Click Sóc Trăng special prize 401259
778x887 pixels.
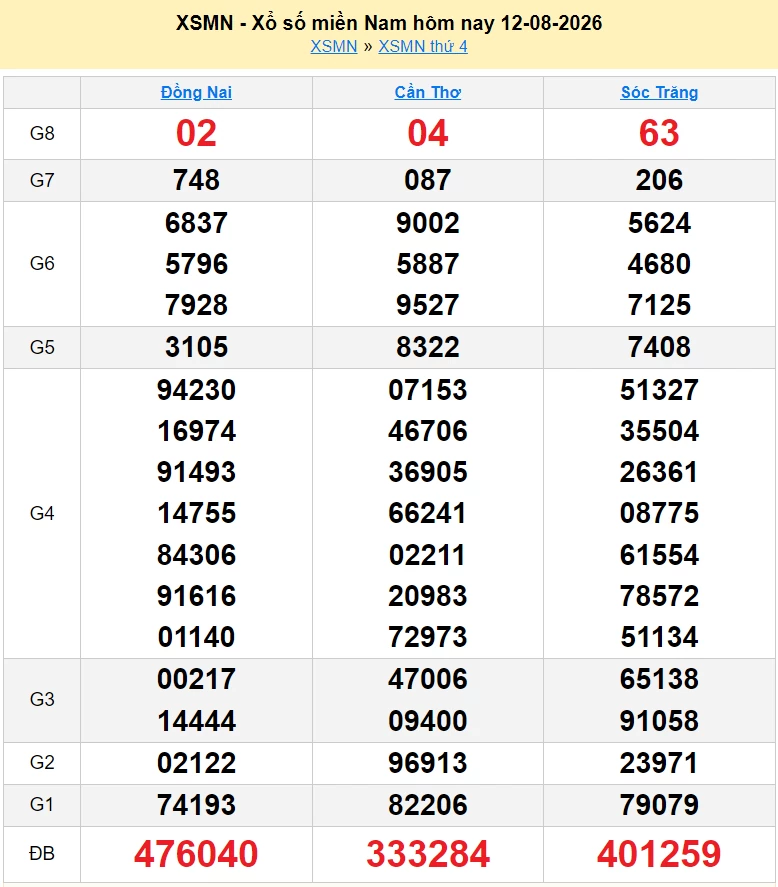[x=659, y=854]
